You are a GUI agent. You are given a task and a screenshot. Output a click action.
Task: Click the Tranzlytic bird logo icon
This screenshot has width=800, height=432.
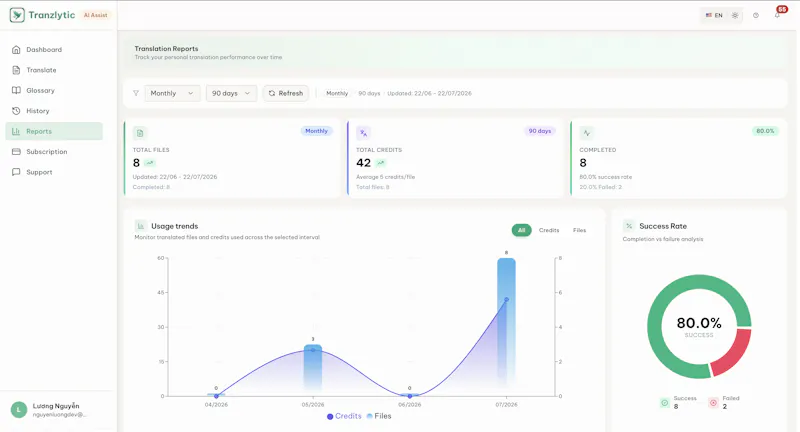[17, 15]
